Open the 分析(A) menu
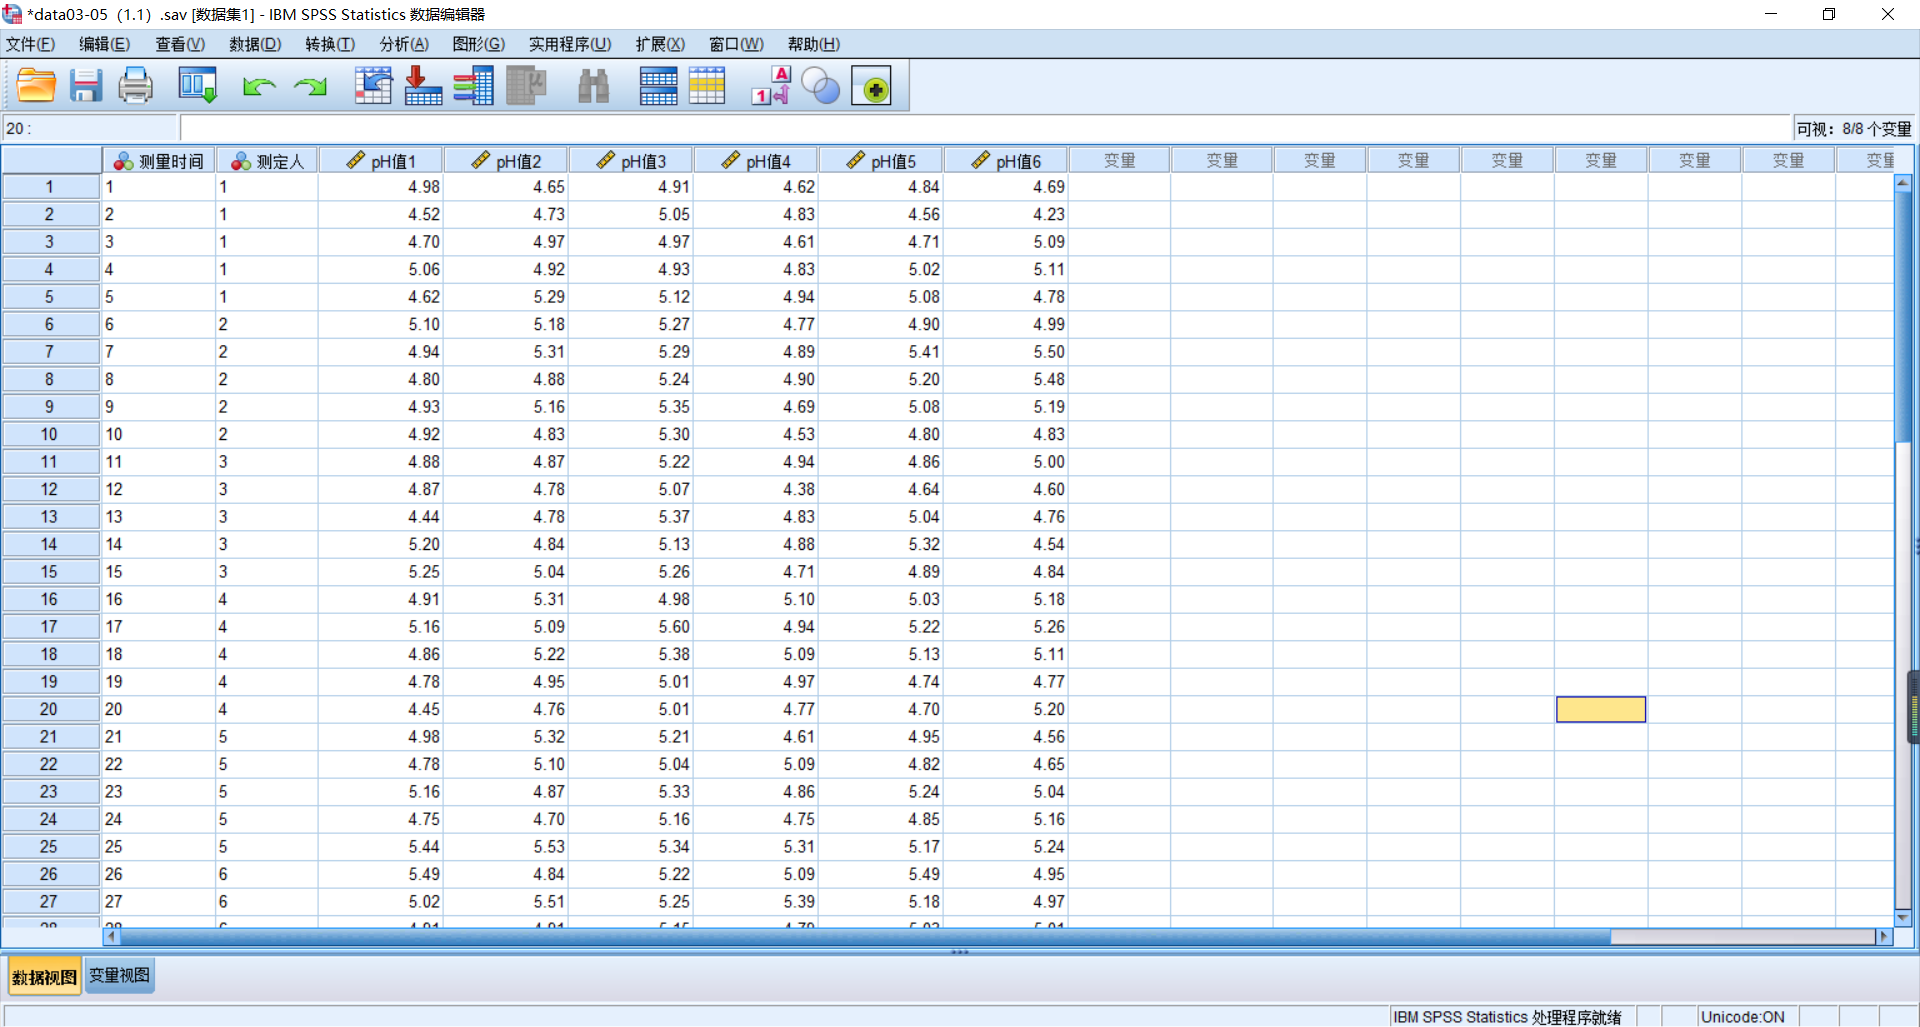The width and height of the screenshot is (1920, 1027). tap(404, 44)
